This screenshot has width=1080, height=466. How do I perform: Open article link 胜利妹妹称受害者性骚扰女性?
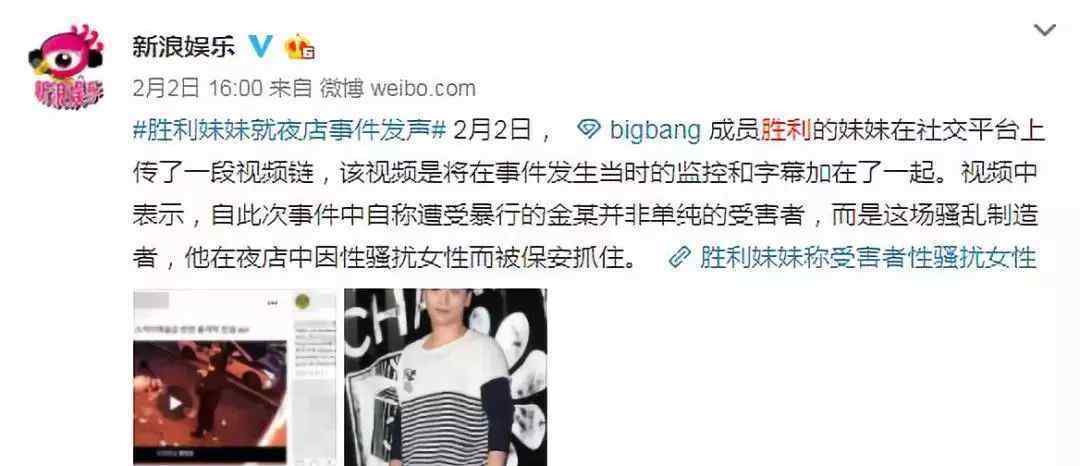click(x=868, y=258)
